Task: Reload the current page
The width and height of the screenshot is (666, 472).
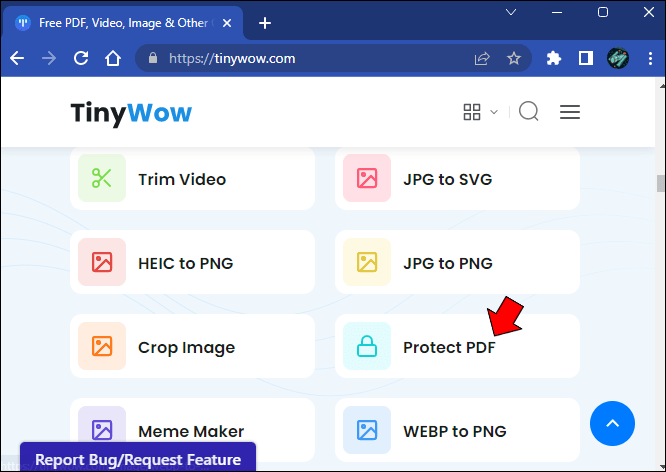Action: pyautogui.click(x=81, y=58)
